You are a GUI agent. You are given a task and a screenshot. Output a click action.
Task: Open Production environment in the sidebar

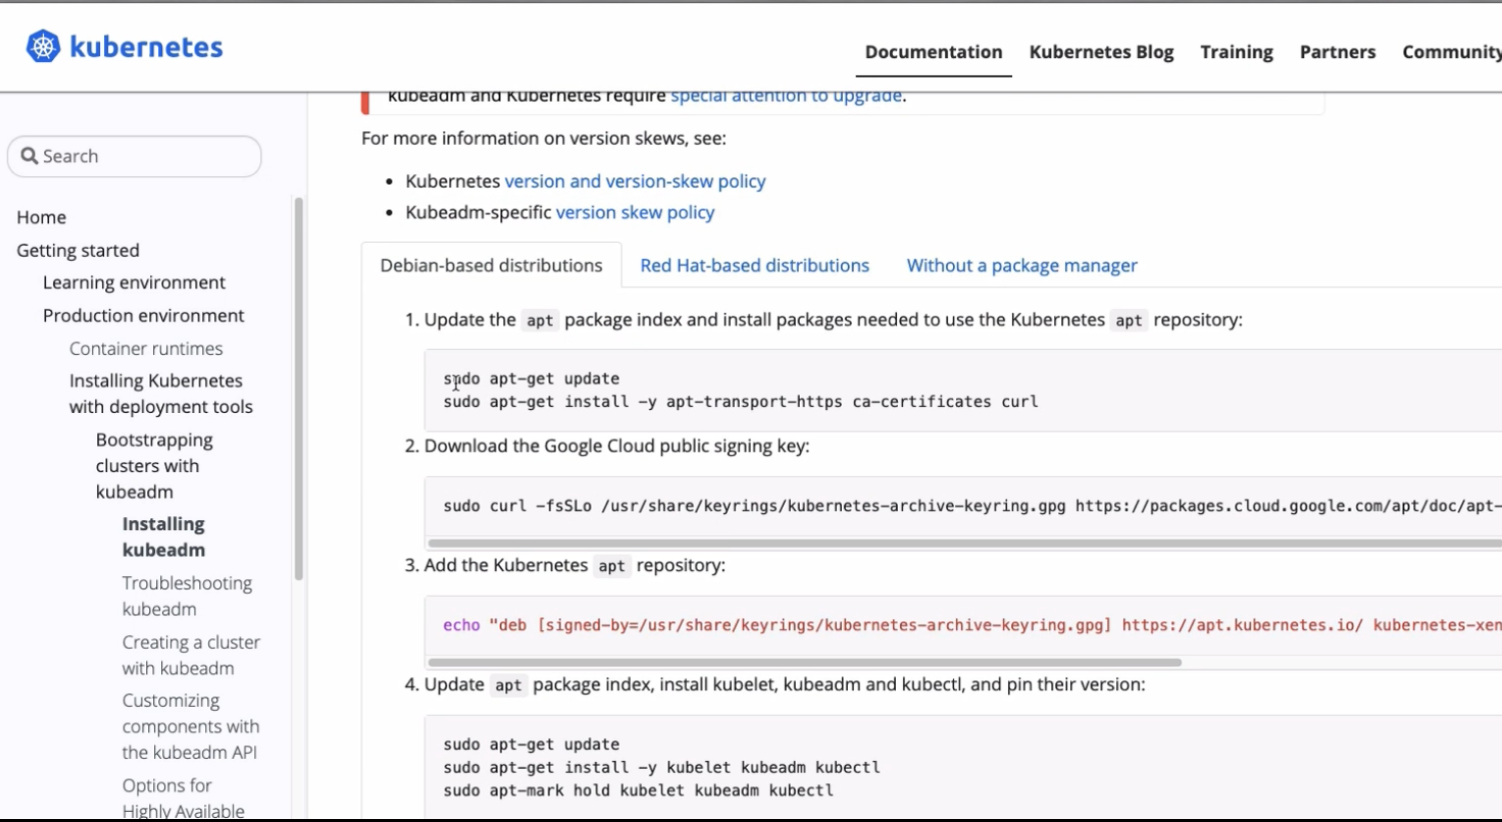pos(143,315)
